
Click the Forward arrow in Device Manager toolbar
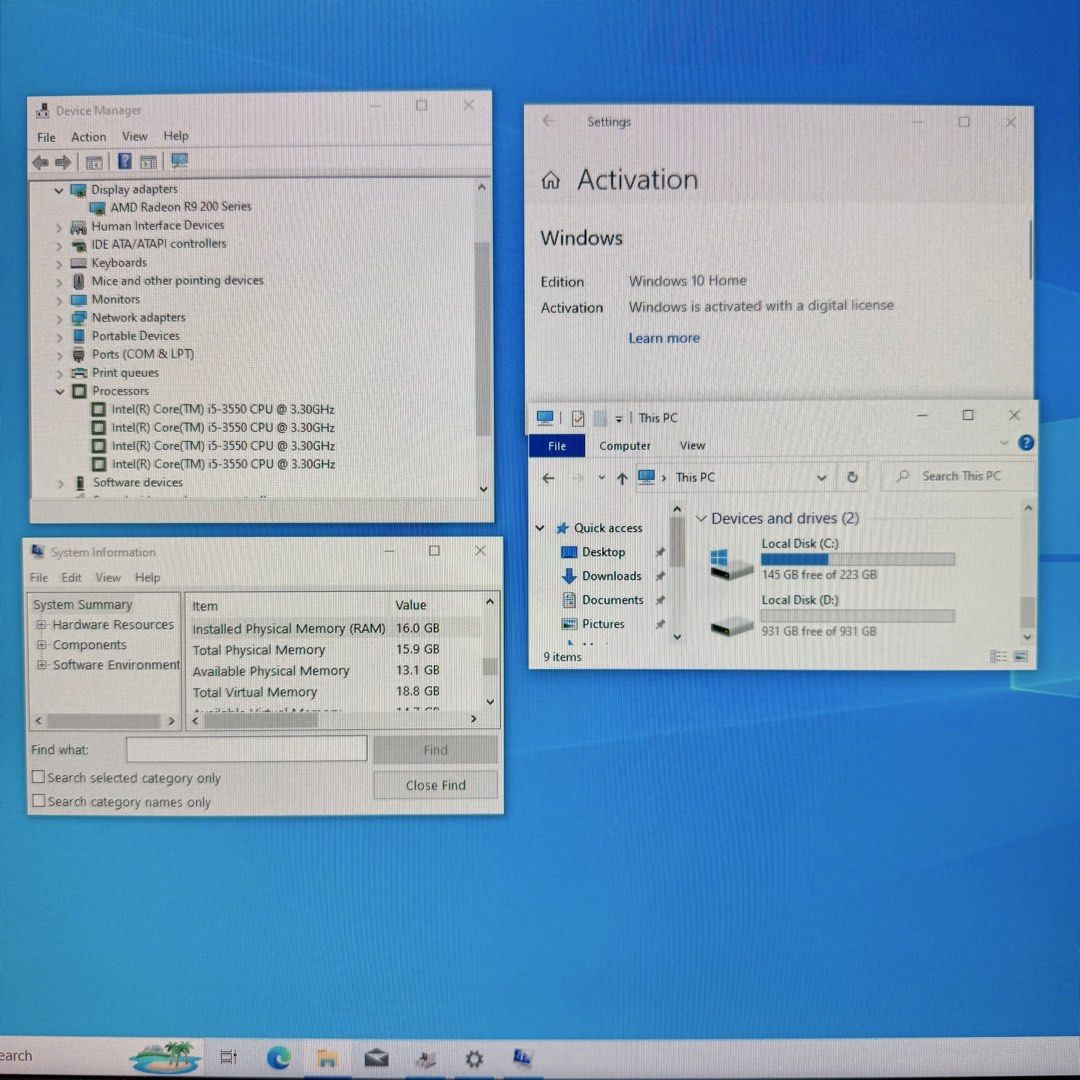coord(63,163)
